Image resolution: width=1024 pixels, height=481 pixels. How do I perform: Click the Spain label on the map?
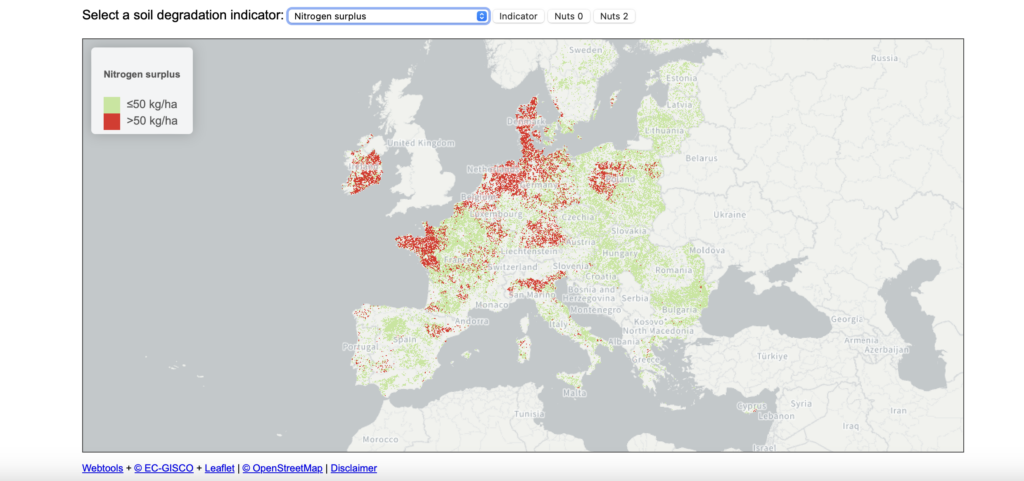tap(404, 339)
